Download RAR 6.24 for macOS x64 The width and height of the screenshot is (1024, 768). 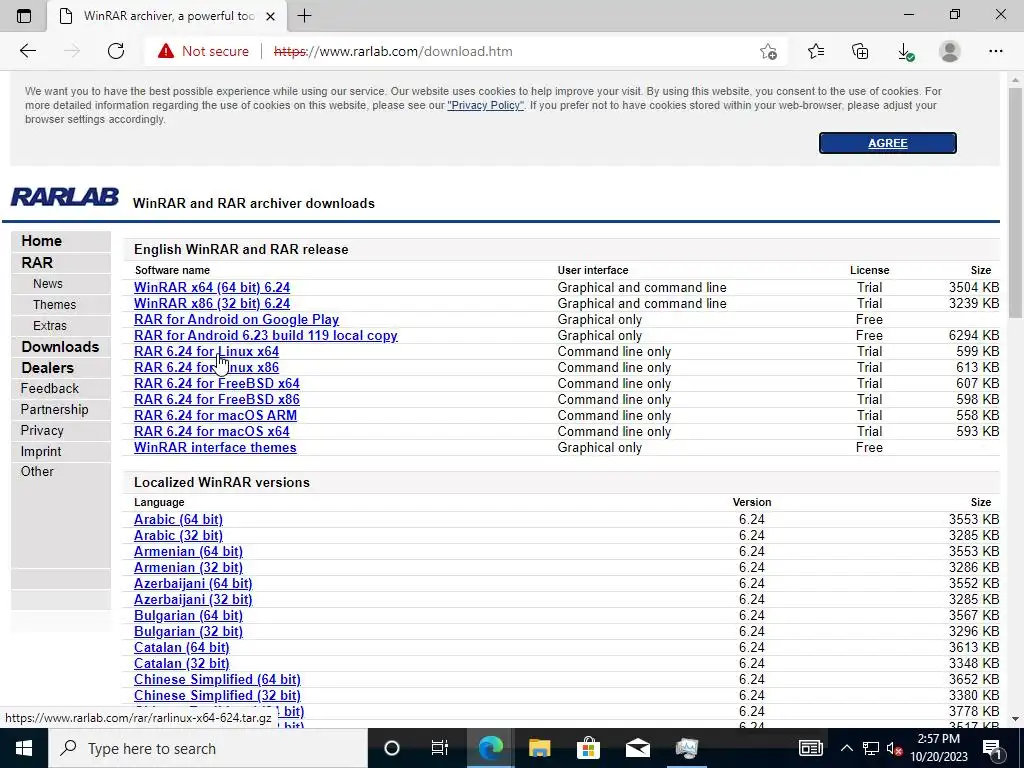pyautogui.click(x=212, y=431)
